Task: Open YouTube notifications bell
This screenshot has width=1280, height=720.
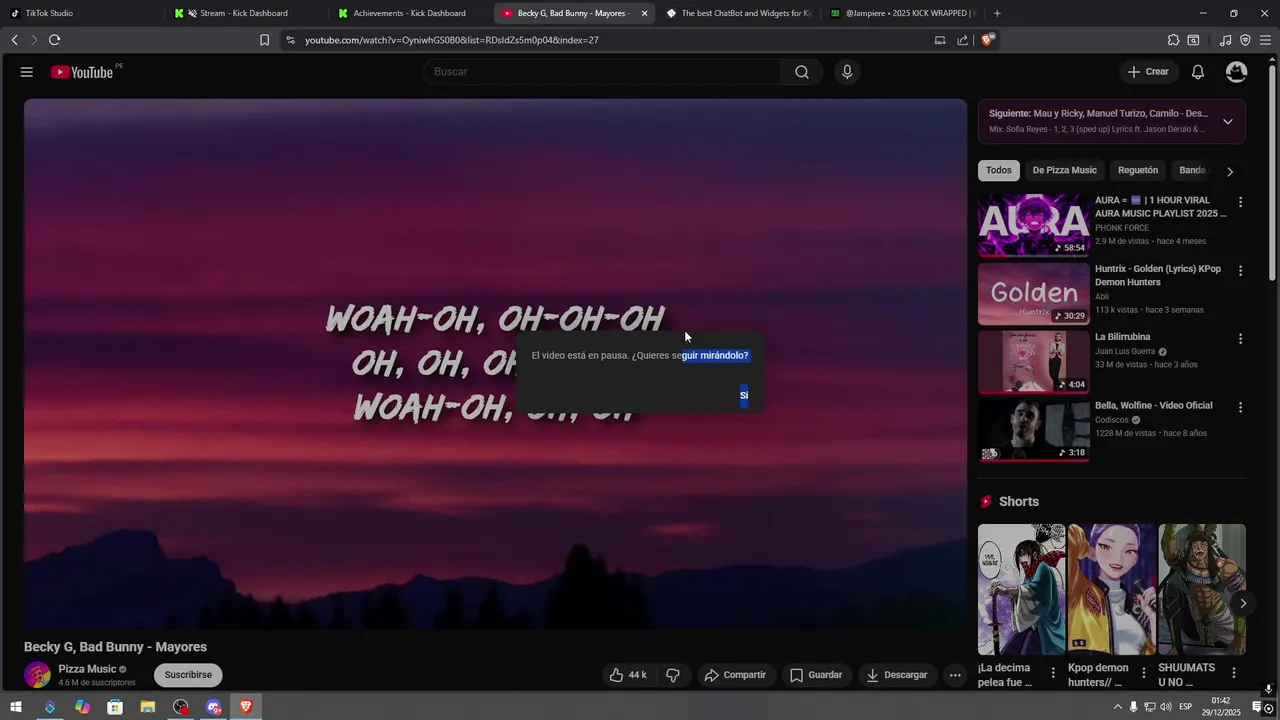Action: pos(1198,72)
